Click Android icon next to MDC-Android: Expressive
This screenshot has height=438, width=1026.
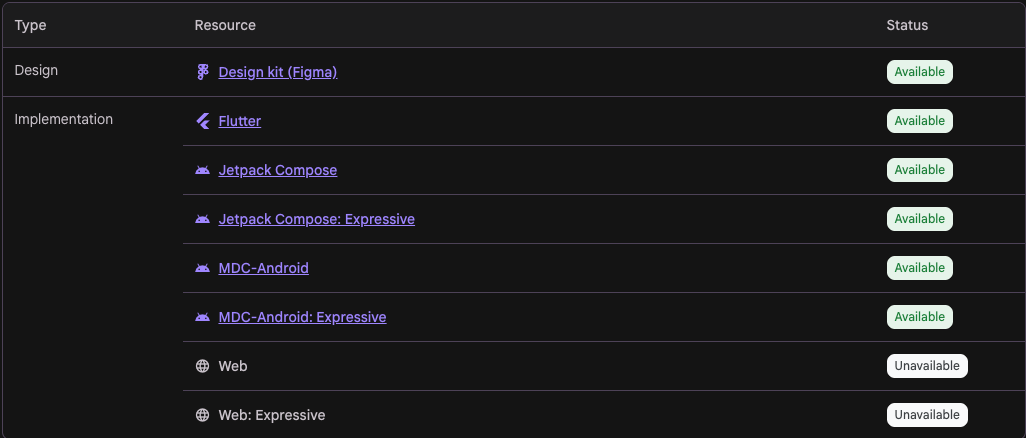202,318
